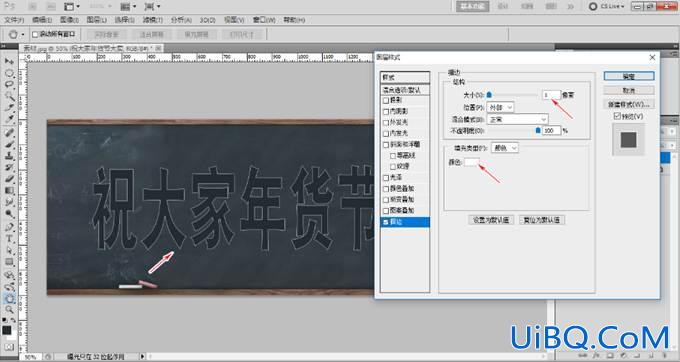Image resolution: width=680 pixels, height=362 pixels.
Task: Click the 新建样式 (New Style) button
Action: (x=629, y=104)
